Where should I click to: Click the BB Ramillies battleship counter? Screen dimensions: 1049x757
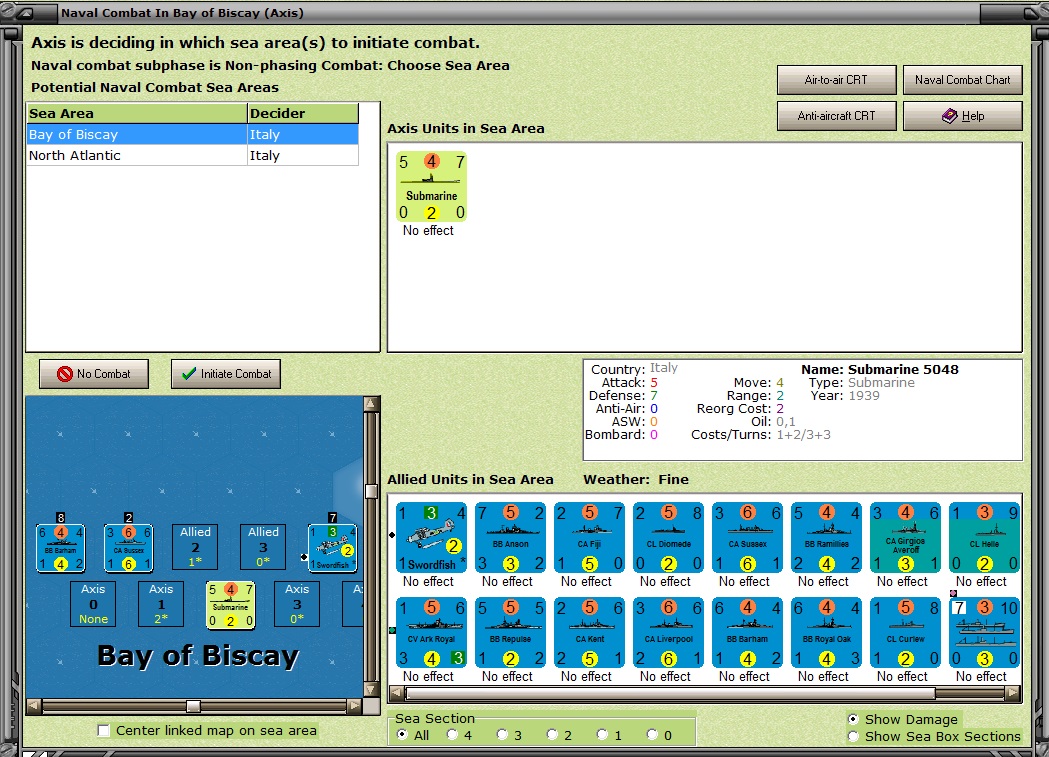point(826,538)
